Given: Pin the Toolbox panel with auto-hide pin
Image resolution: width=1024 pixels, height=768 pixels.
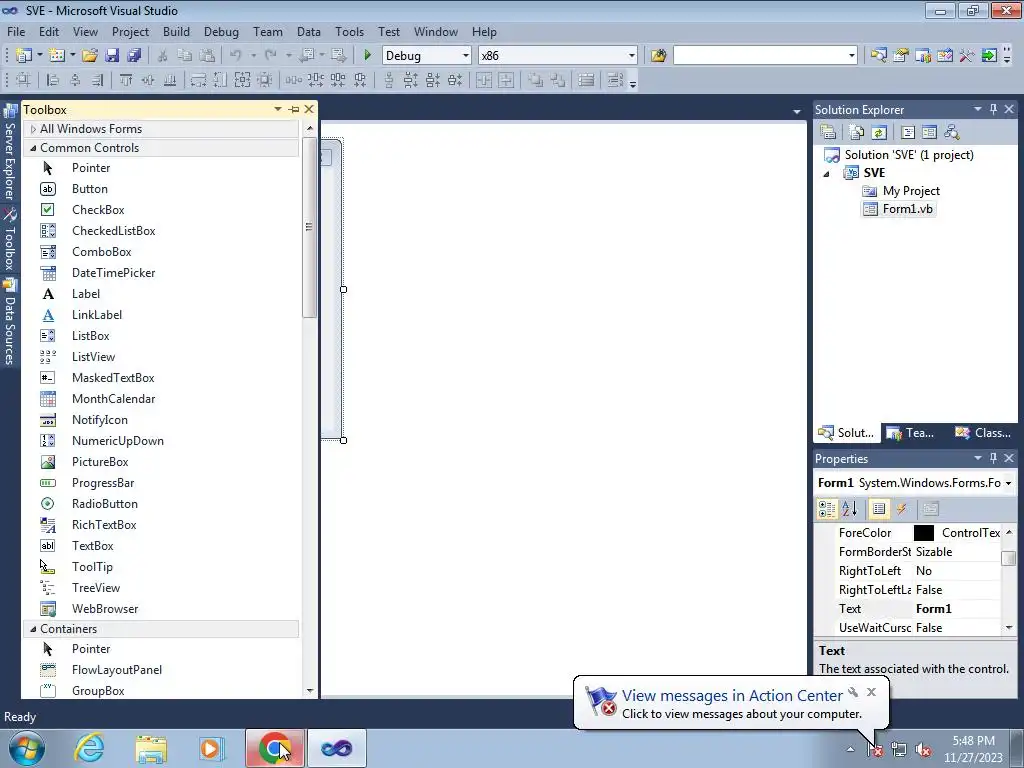Looking at the screenshot, I should (294, 110).
